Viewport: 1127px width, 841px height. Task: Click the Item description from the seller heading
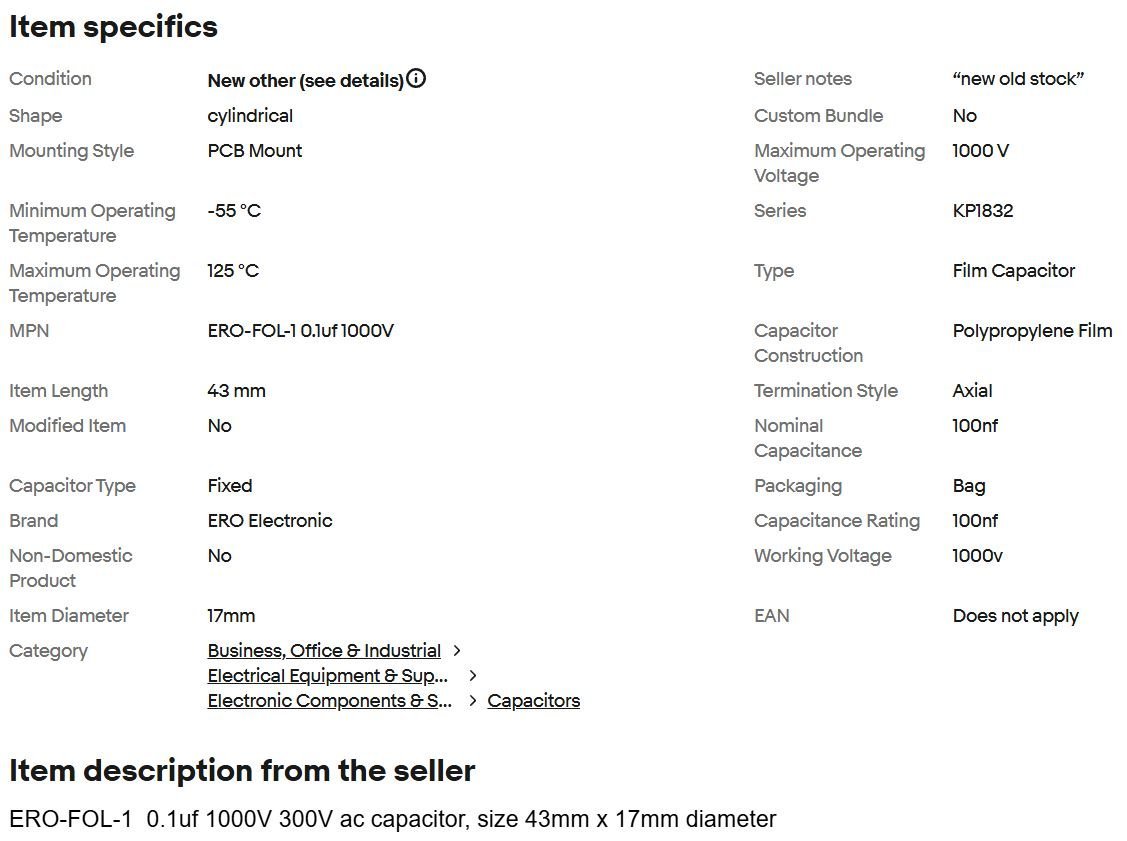point(241,771)
